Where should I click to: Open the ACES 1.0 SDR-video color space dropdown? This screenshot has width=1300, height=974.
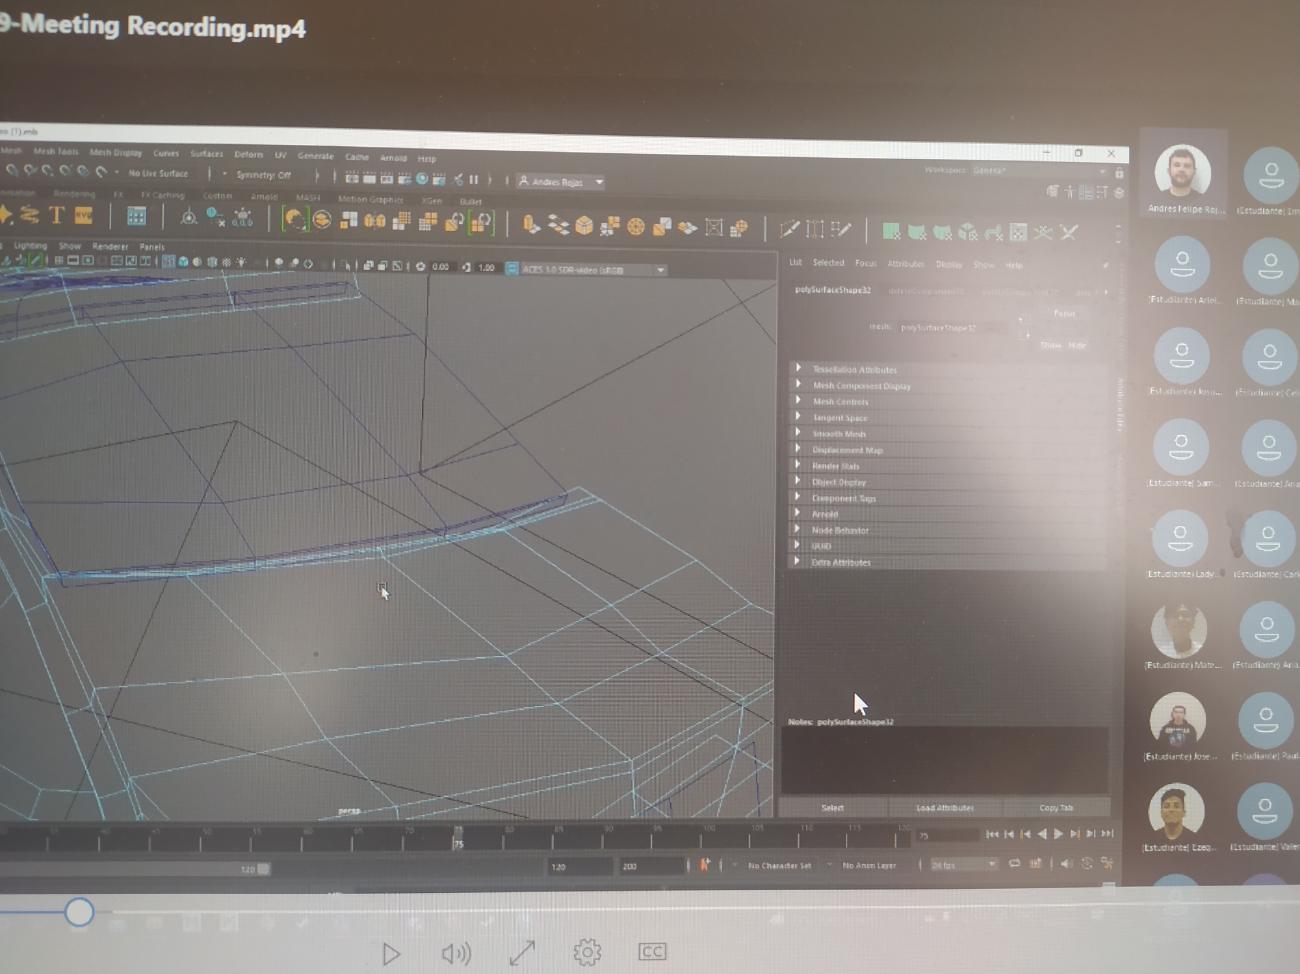point(590,269)
